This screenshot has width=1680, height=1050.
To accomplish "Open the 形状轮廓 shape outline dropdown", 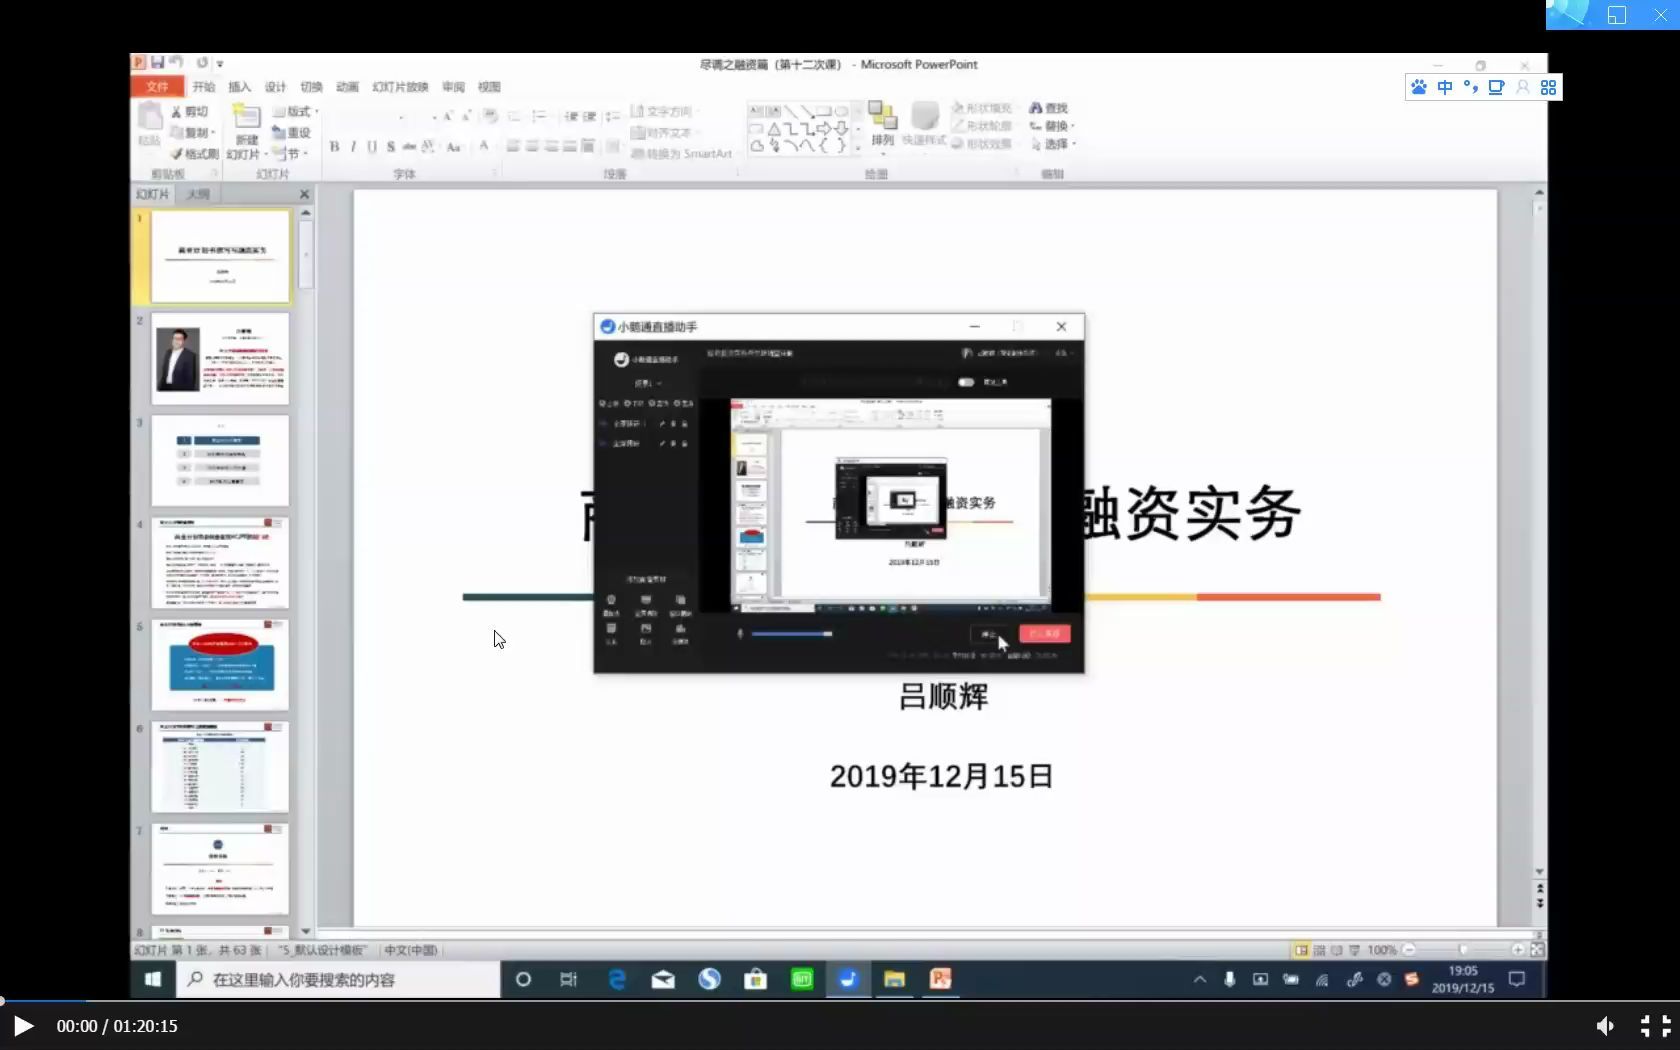I will click(982, 126).
